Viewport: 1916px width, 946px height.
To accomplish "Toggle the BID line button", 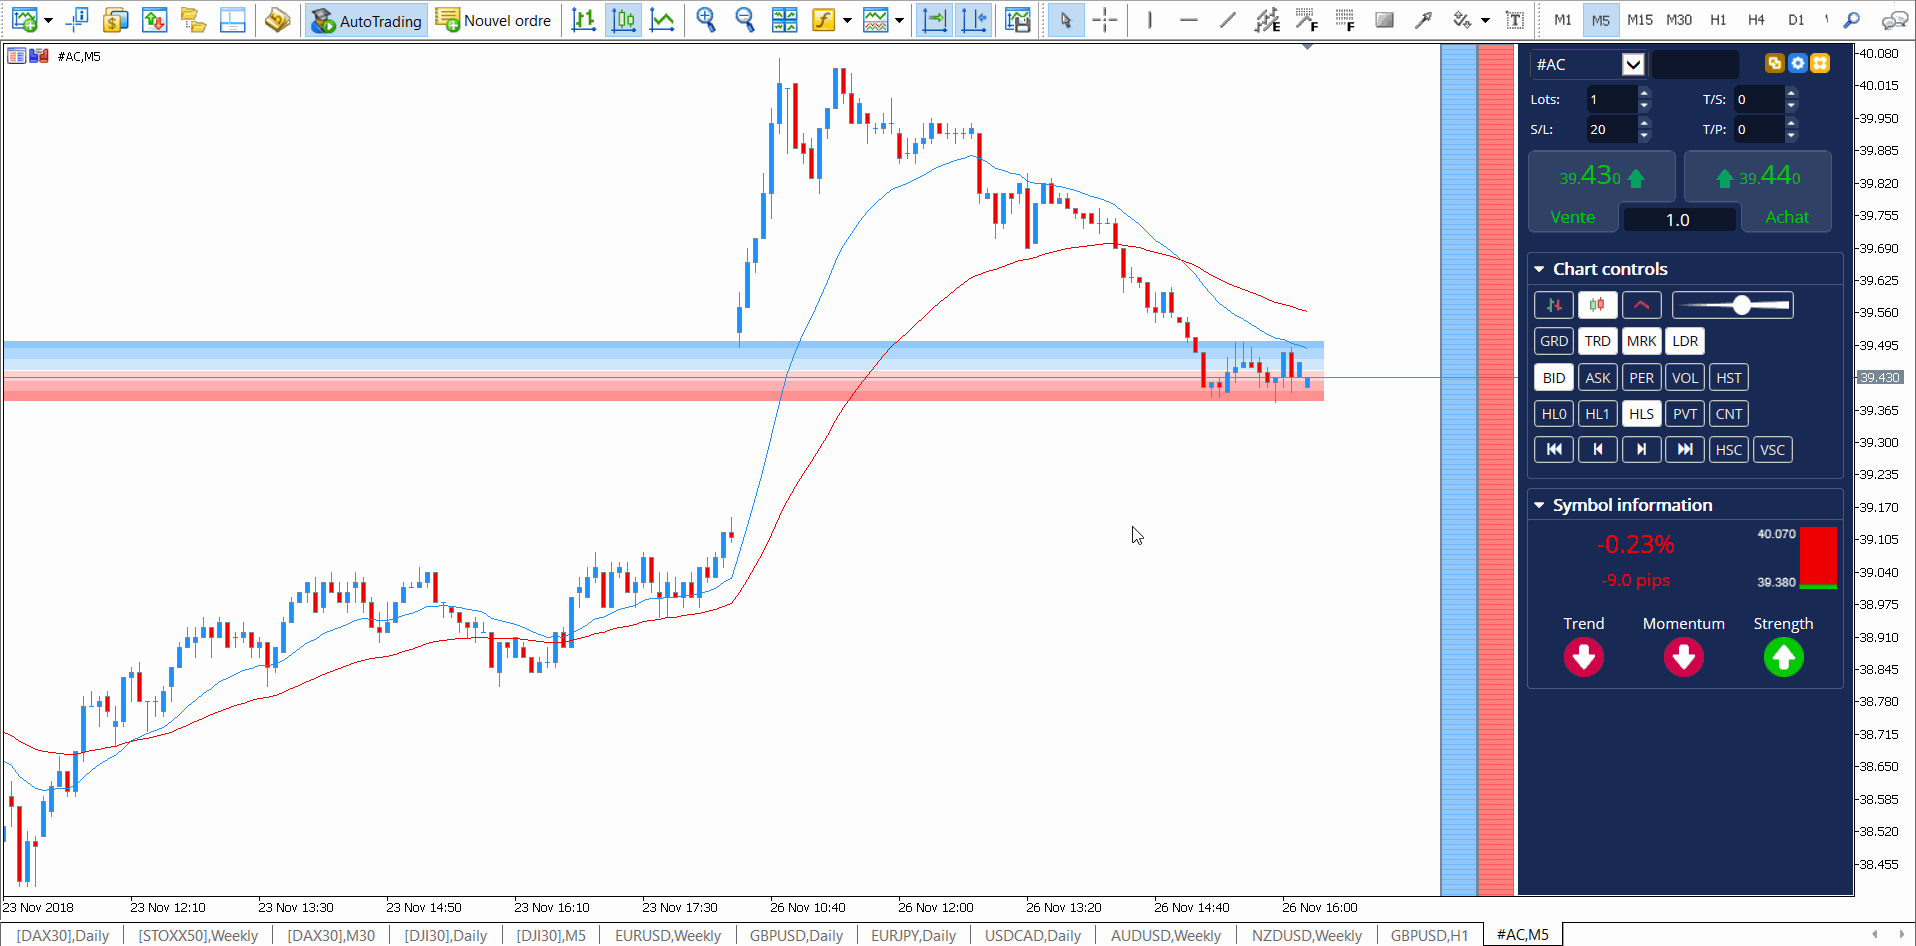I will (1554, 378).
